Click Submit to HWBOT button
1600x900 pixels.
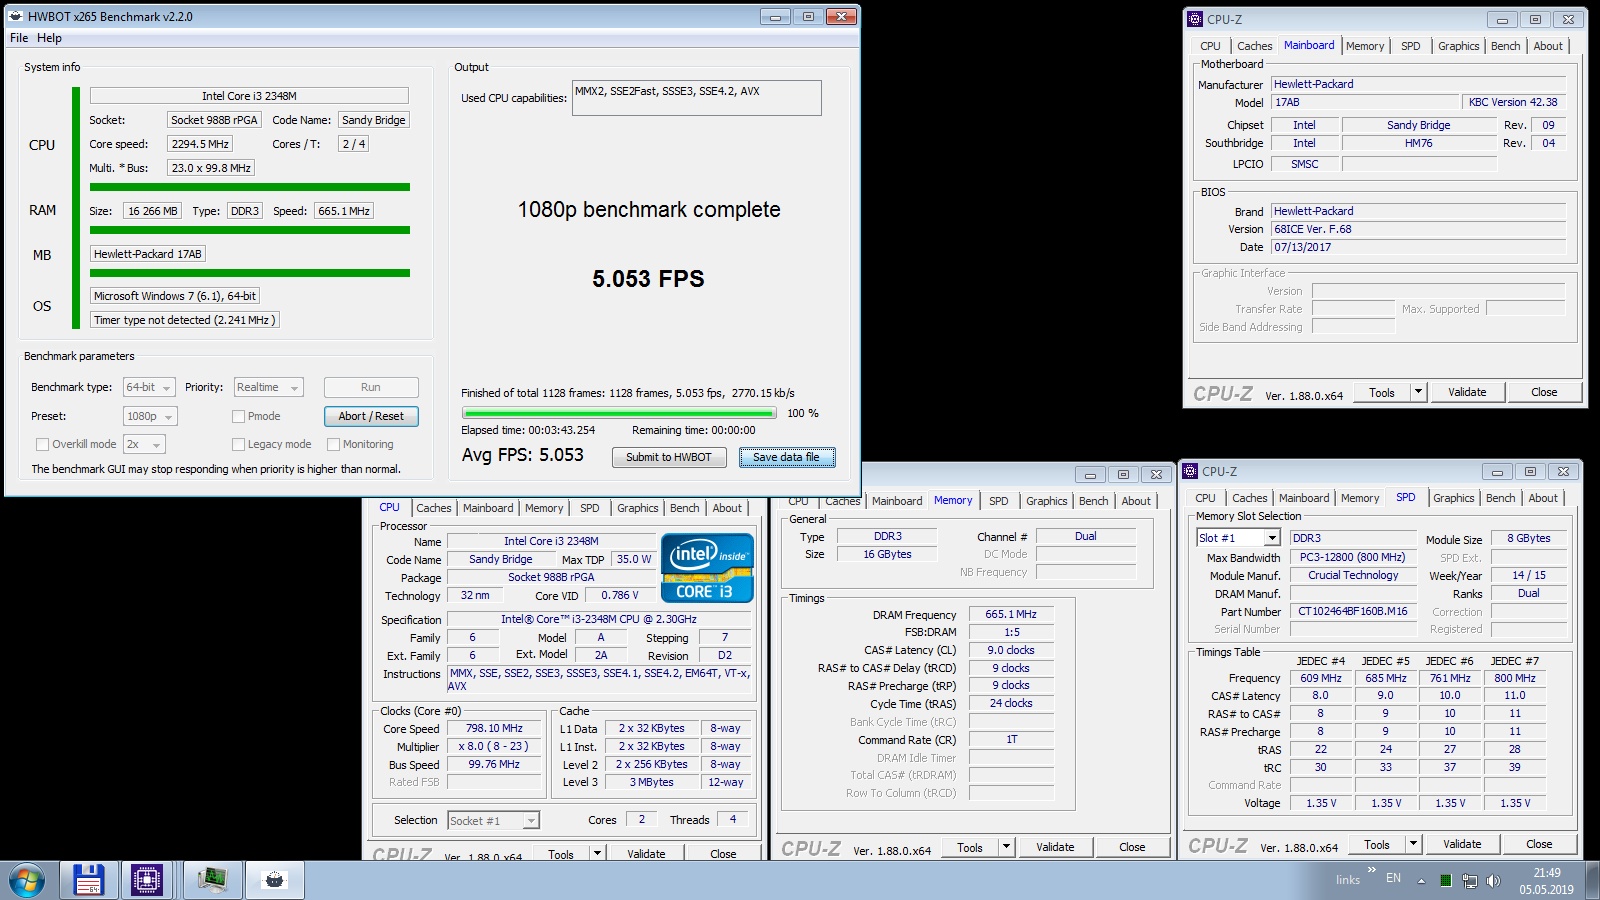tap(668, 457)
